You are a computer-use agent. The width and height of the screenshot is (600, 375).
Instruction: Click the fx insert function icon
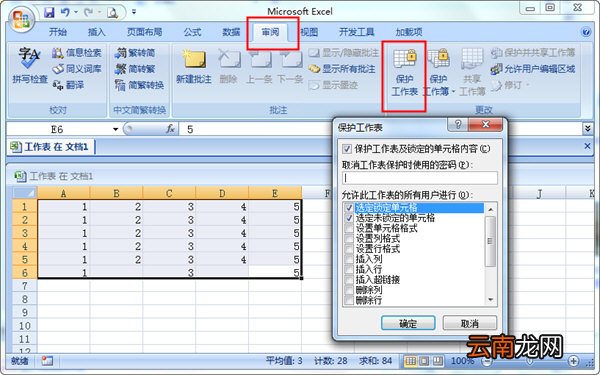pyautogui.click(x=171, y=129)
